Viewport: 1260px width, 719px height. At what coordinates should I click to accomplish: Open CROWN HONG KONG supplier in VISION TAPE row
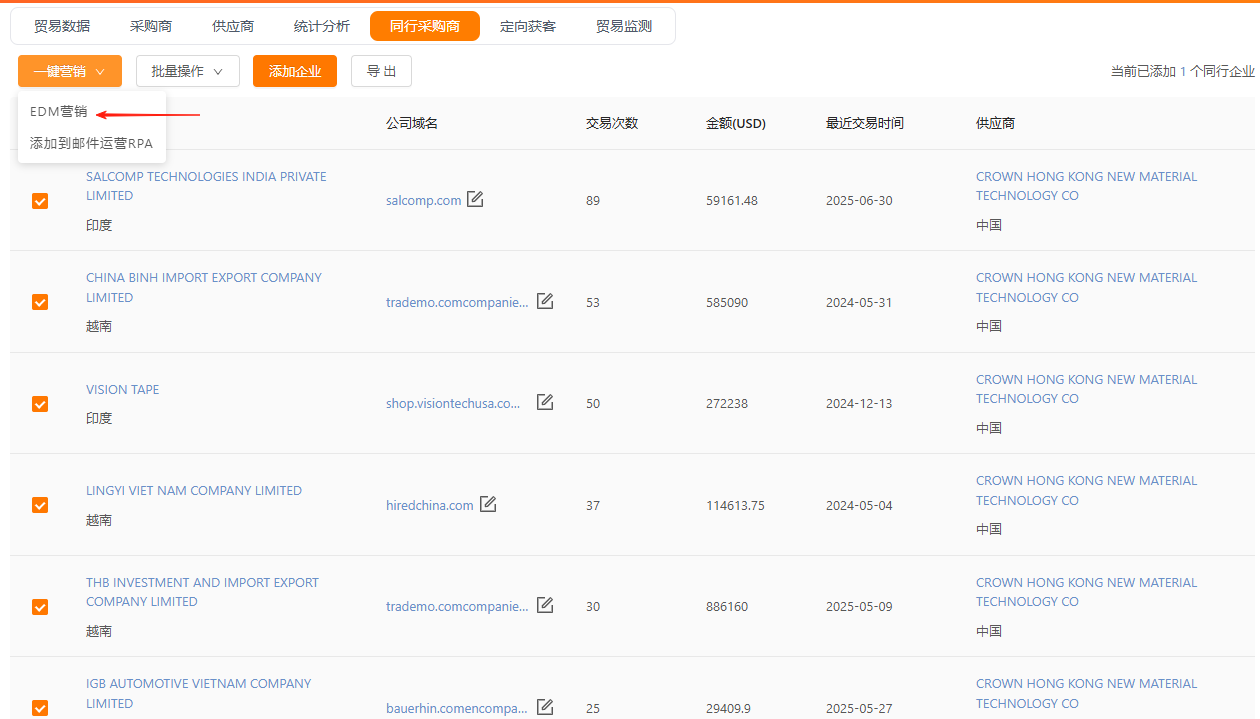coord(1086,389)
